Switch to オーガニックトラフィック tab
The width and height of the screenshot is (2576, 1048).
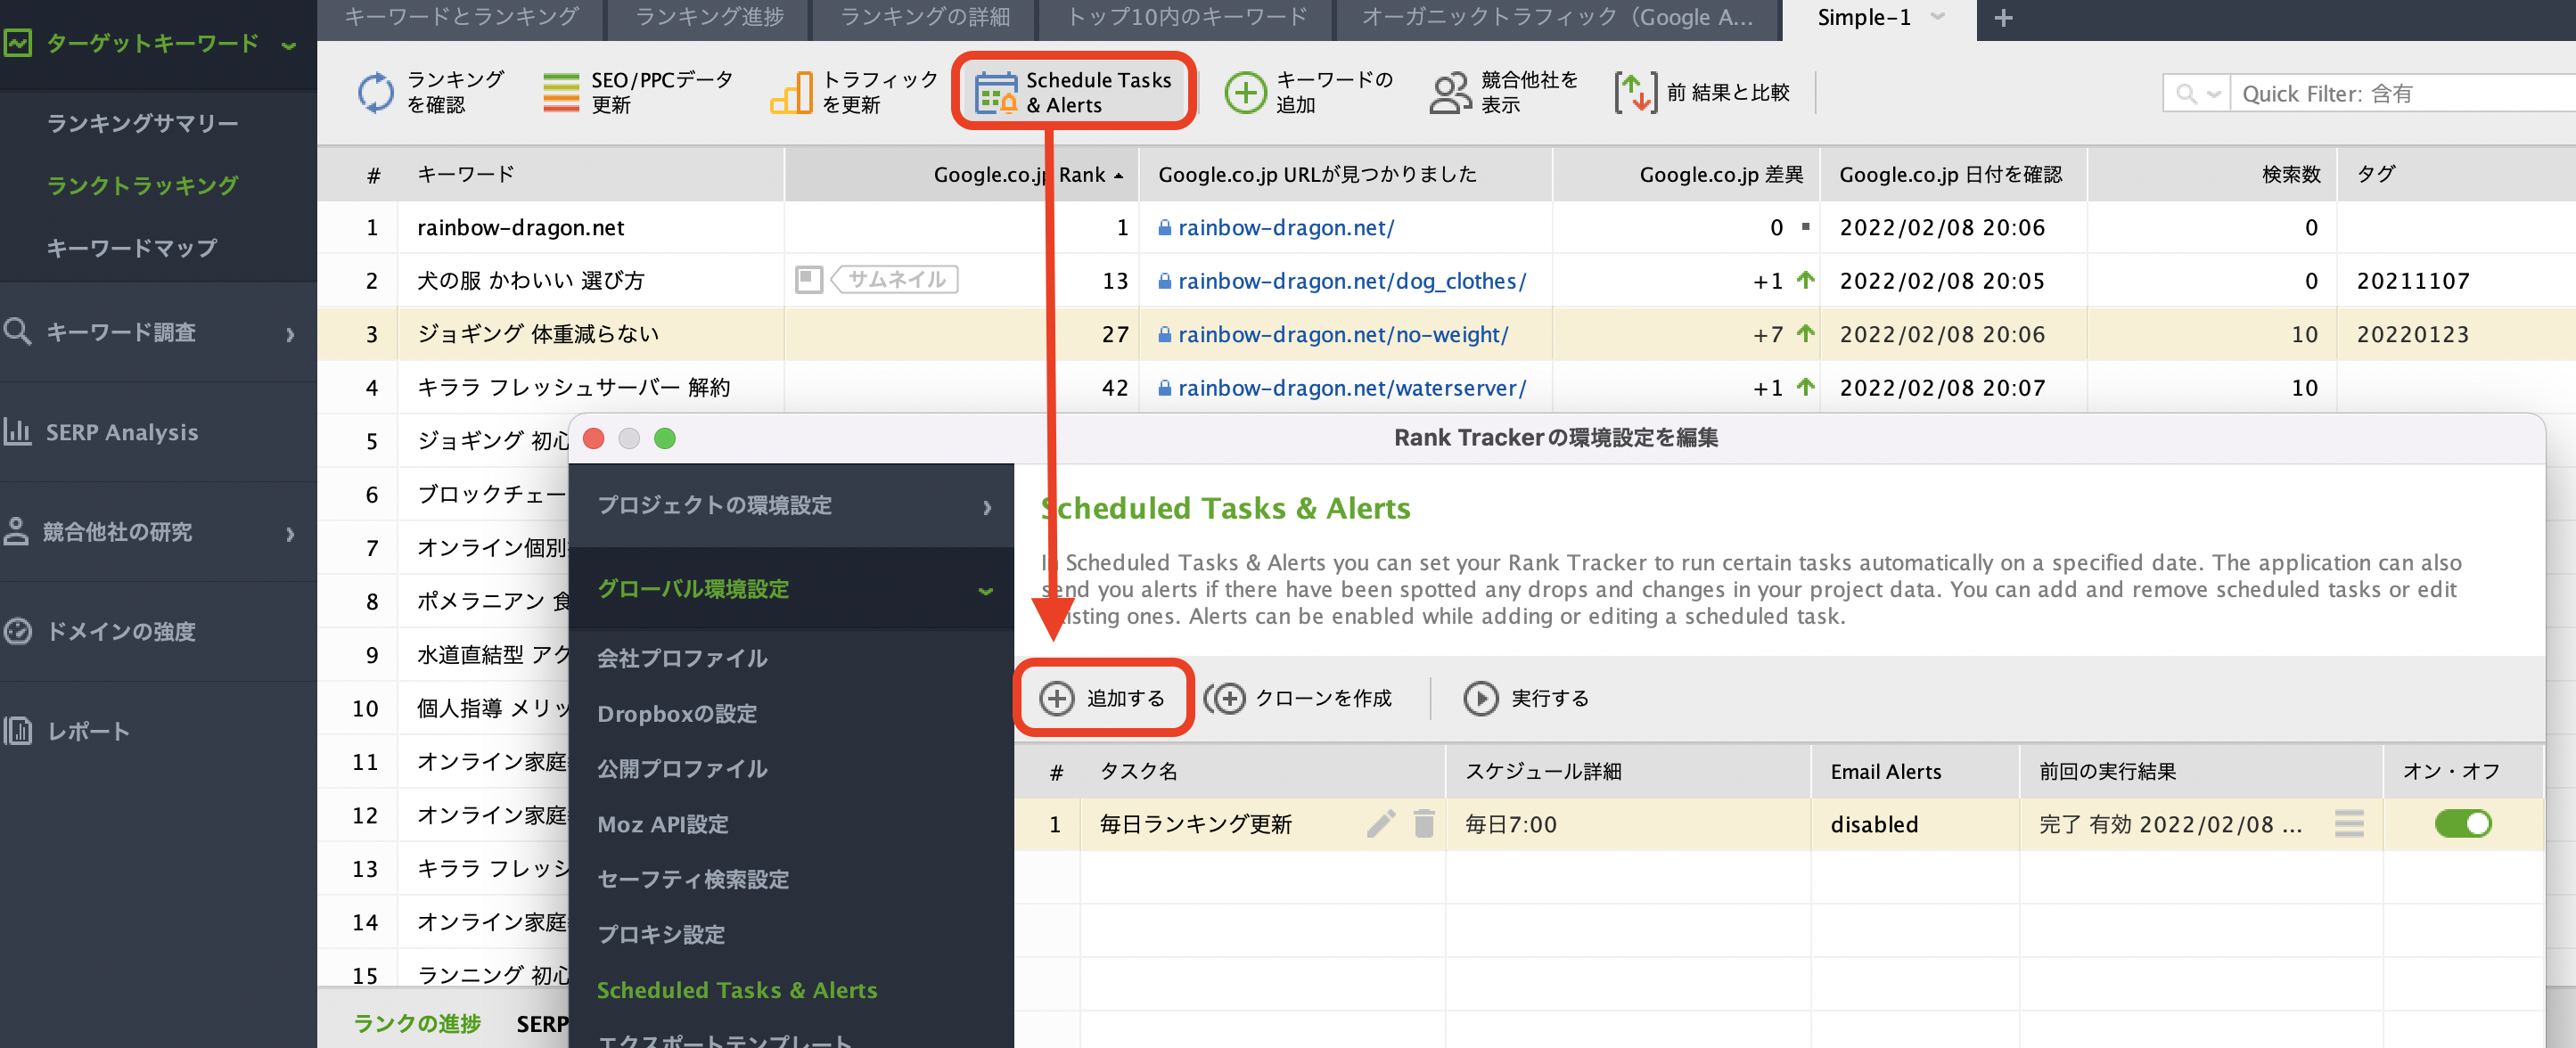tap(1557, 18)
